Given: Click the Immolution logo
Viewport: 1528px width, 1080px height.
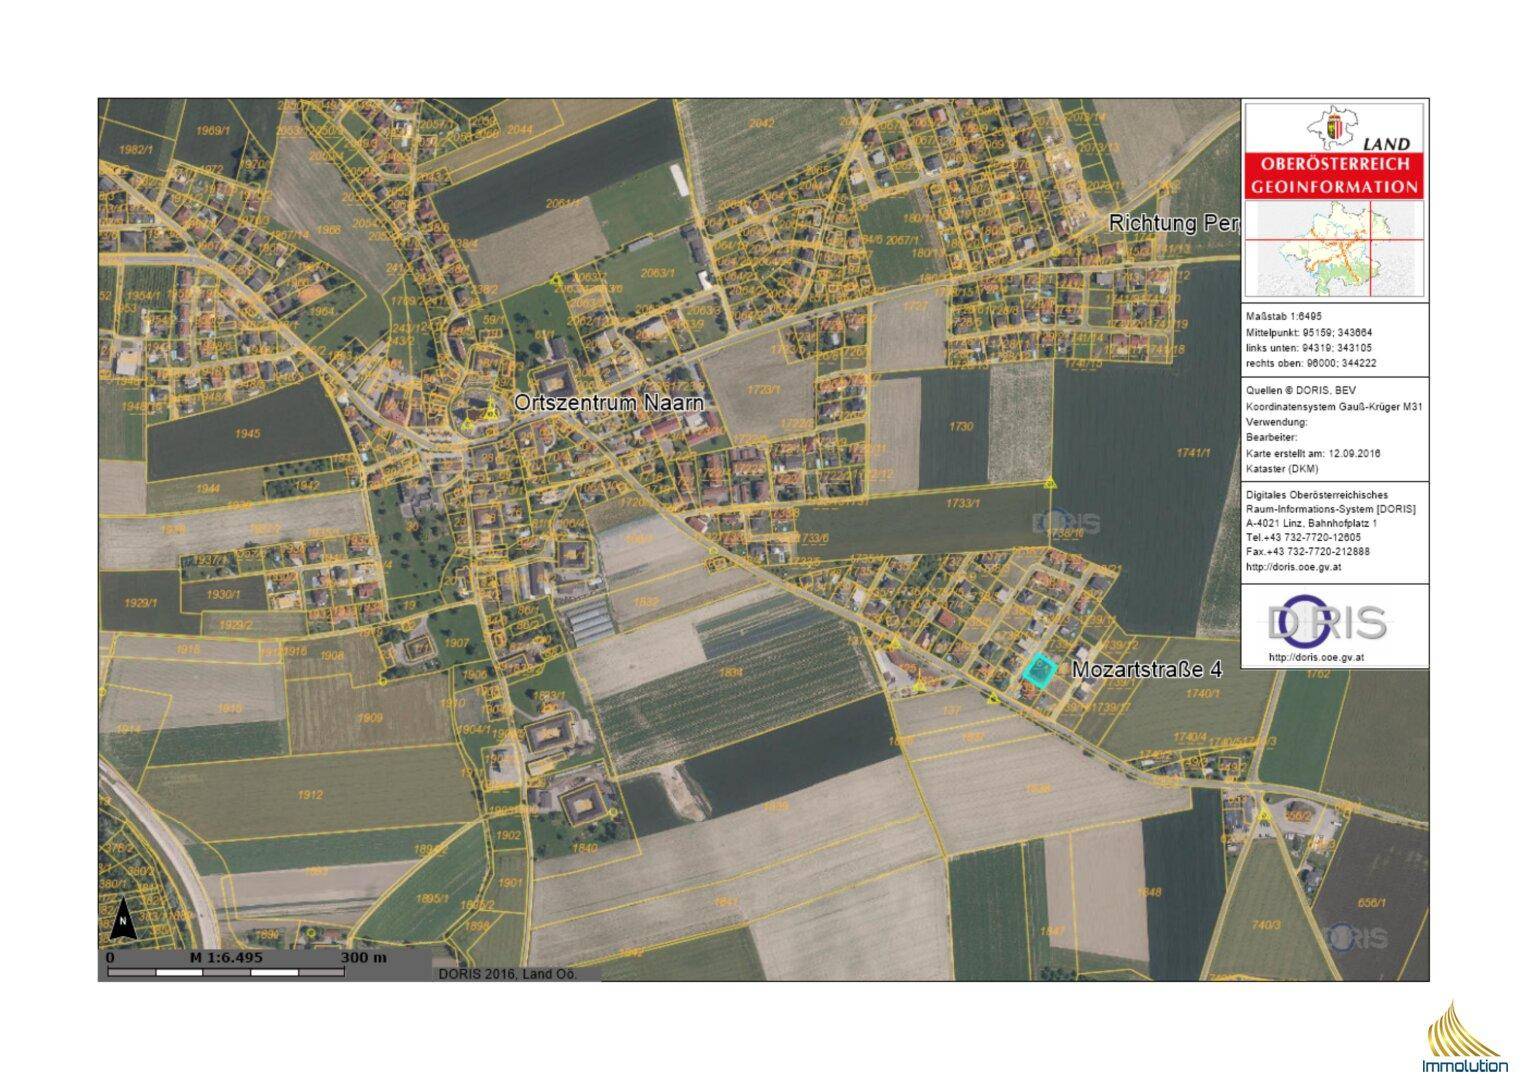Looking at the screenshot, I should click(1463, 1036).
